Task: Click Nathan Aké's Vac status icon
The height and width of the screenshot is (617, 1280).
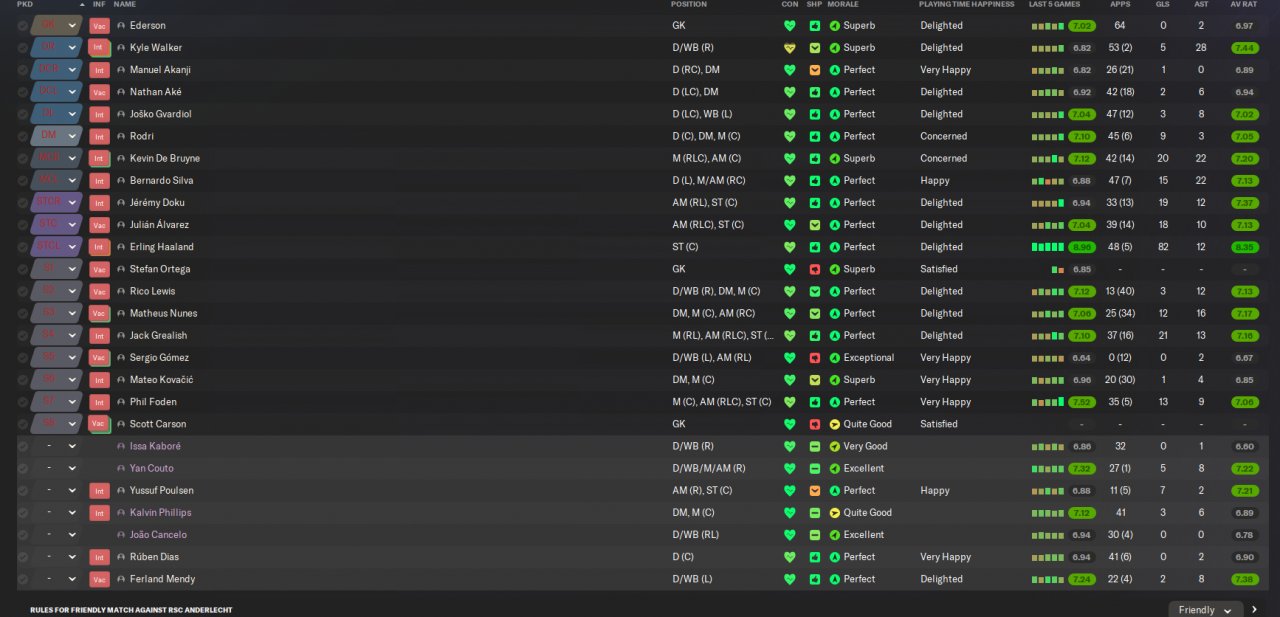Action: [x=99, y=92]
